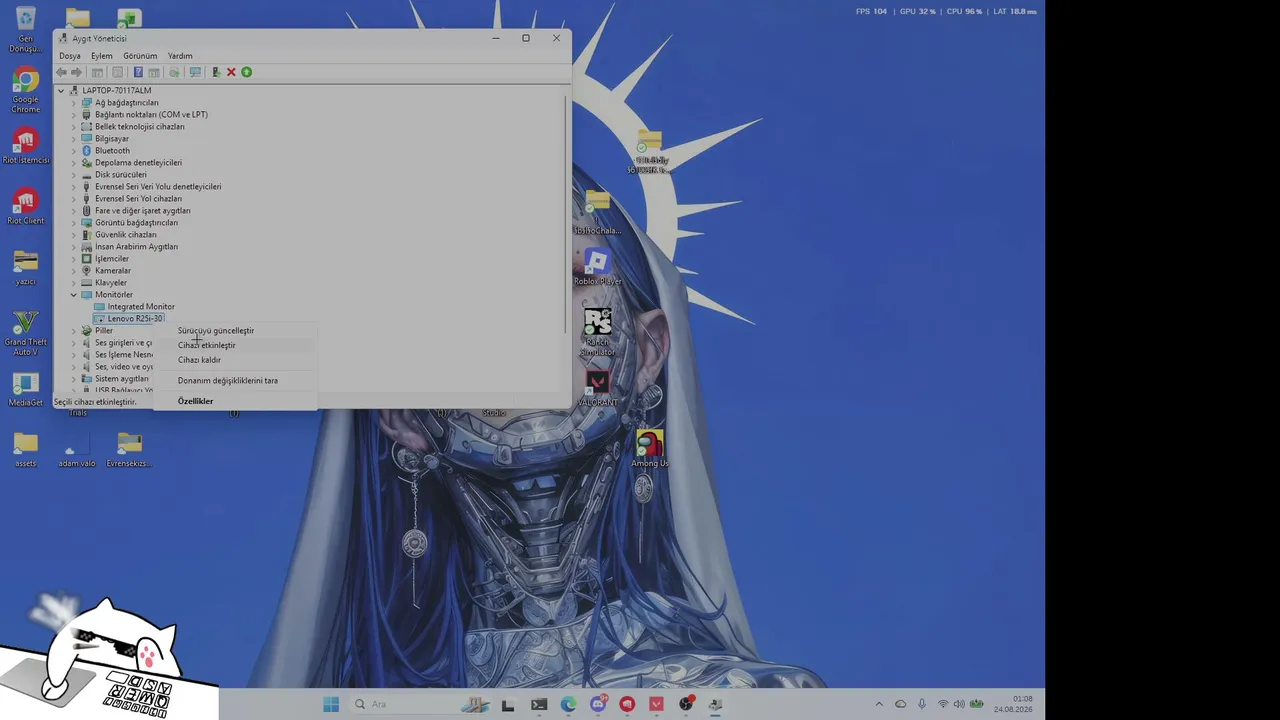Click the Device Manager vertical scrollbar
1280x720 pixels.
[x=566, y=215]
